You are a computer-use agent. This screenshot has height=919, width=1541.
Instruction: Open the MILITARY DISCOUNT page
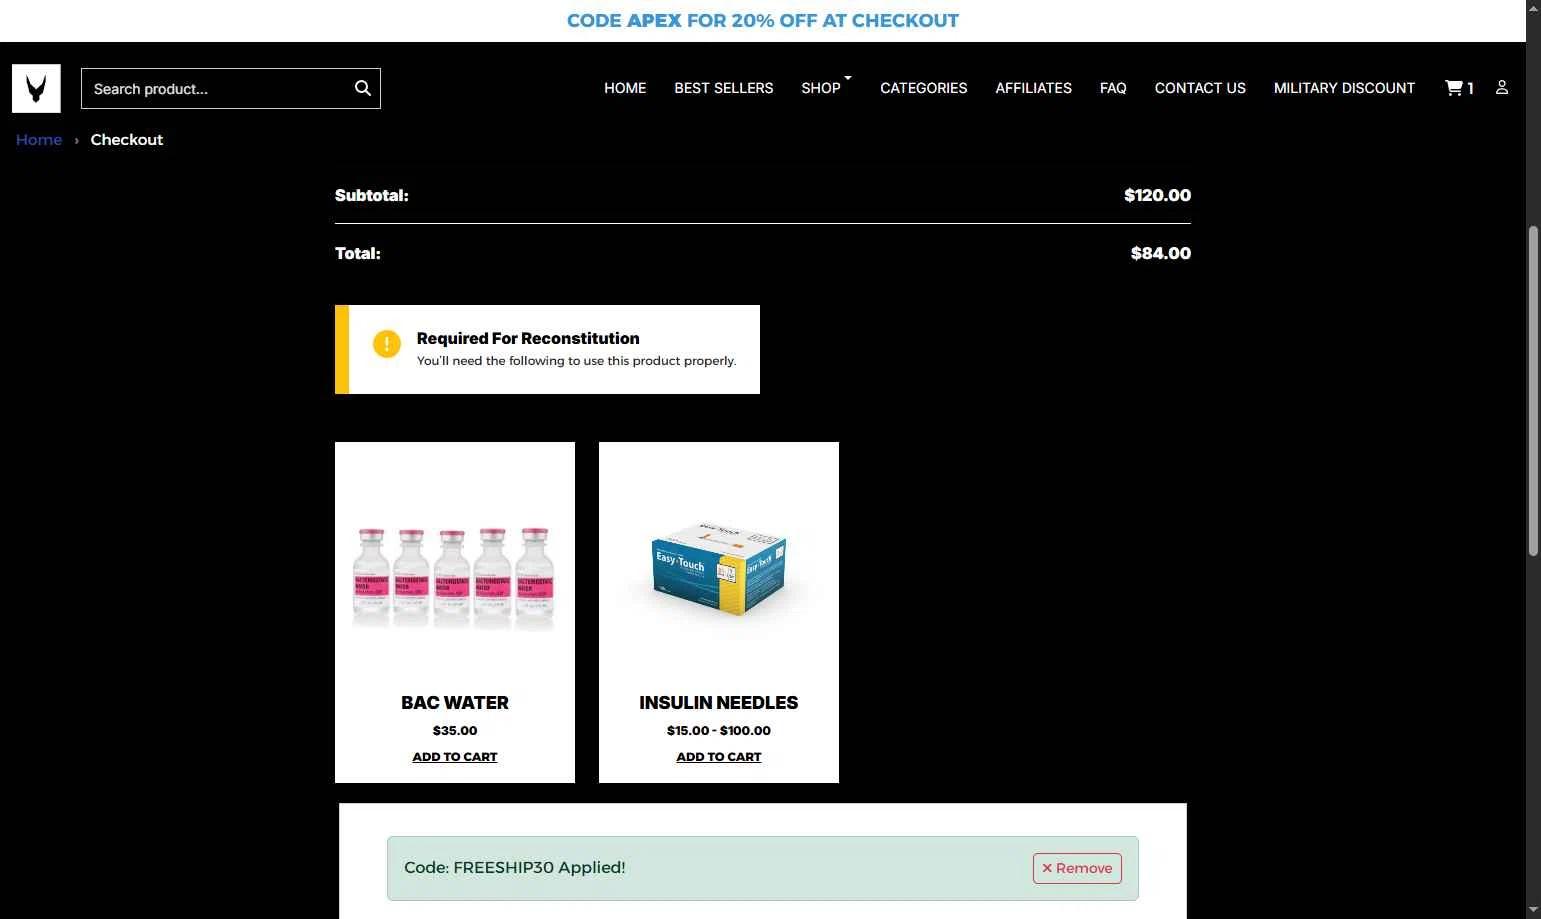1344,88
